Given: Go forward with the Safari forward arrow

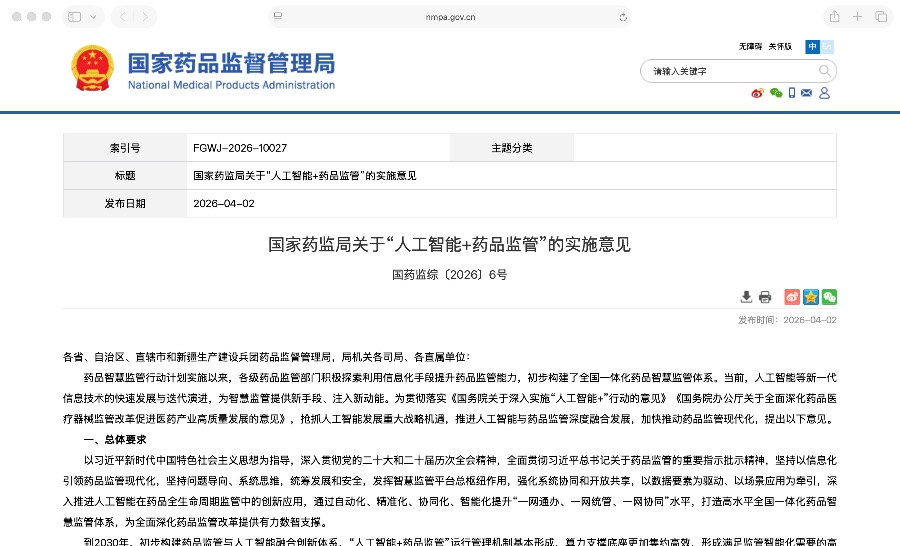Looking at the screenshot, I should pyautogui.click(x=145, y=17).
